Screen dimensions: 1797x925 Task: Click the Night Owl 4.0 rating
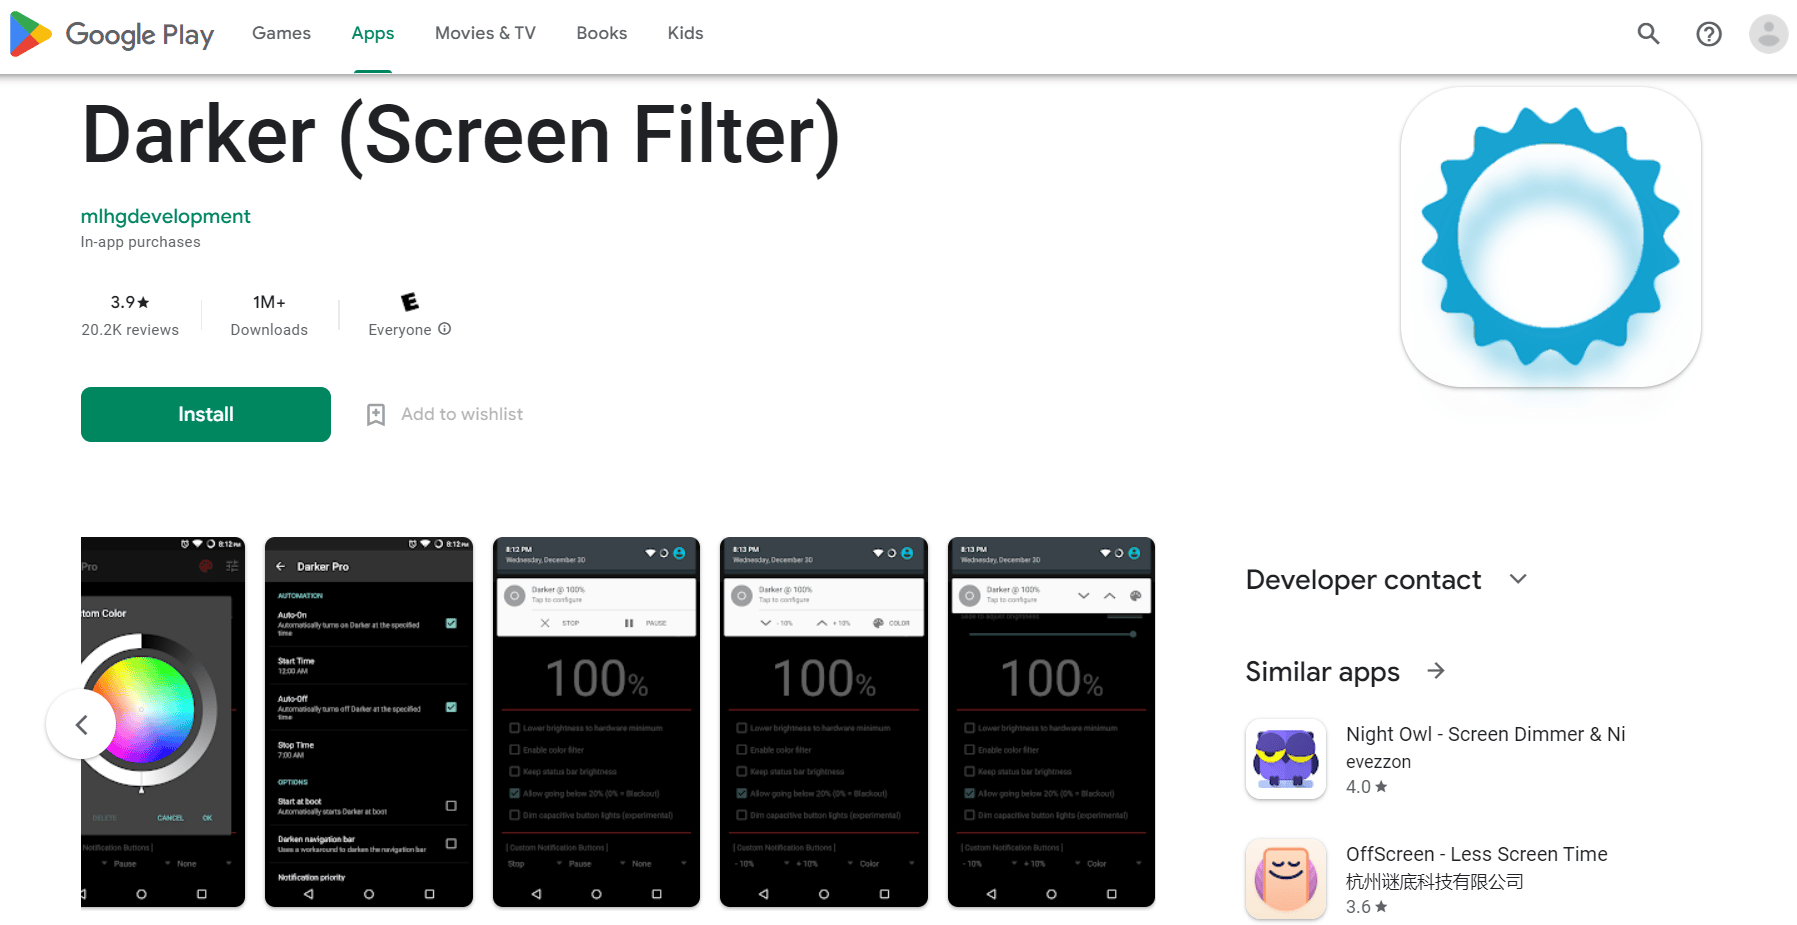click(1366, 787)
